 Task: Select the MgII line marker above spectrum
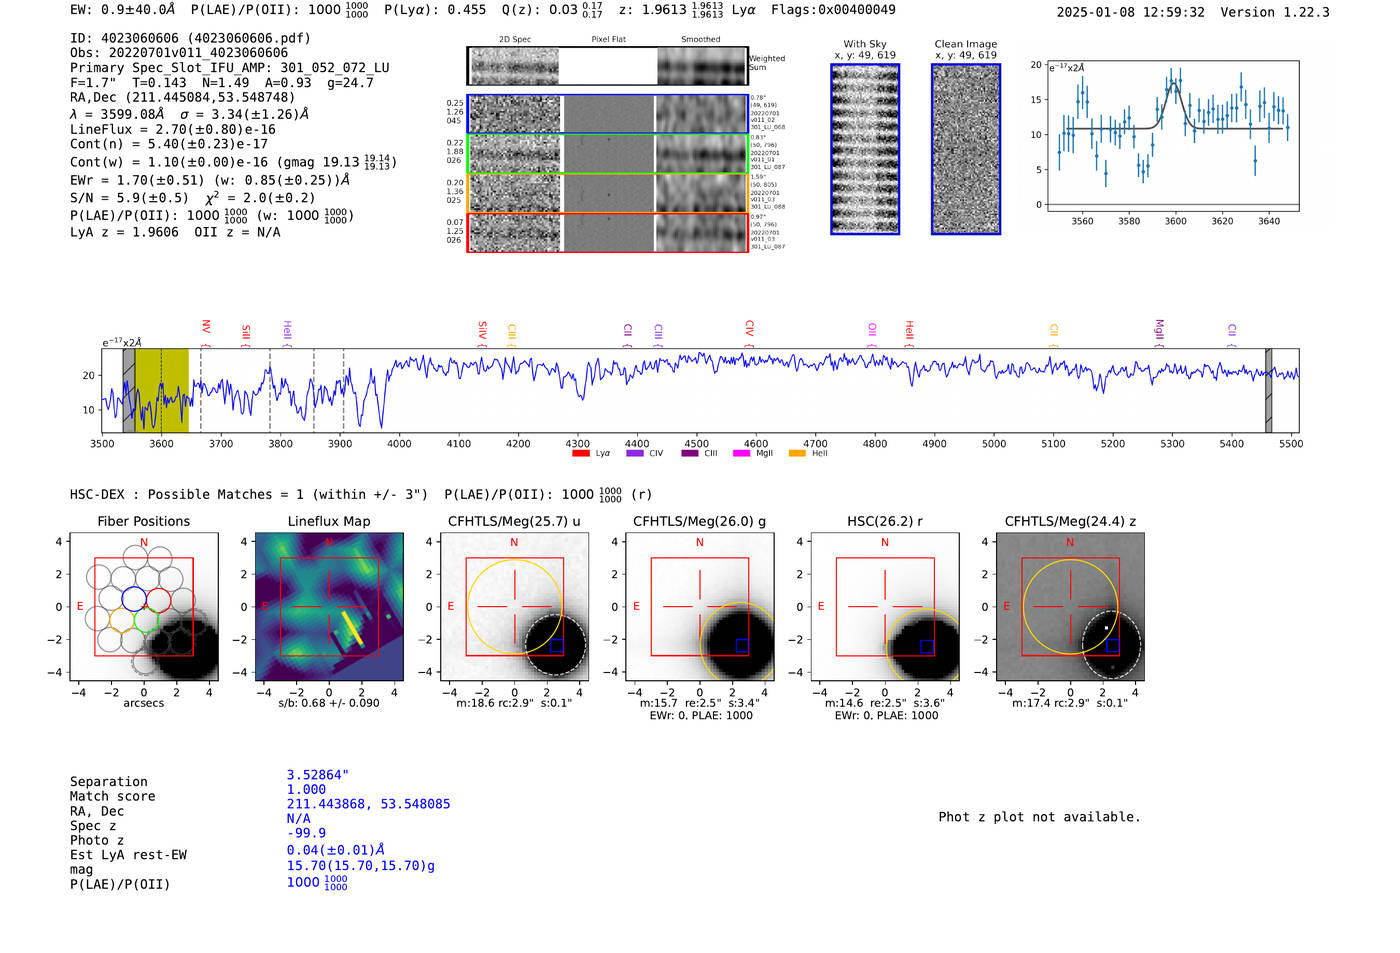1159,329
